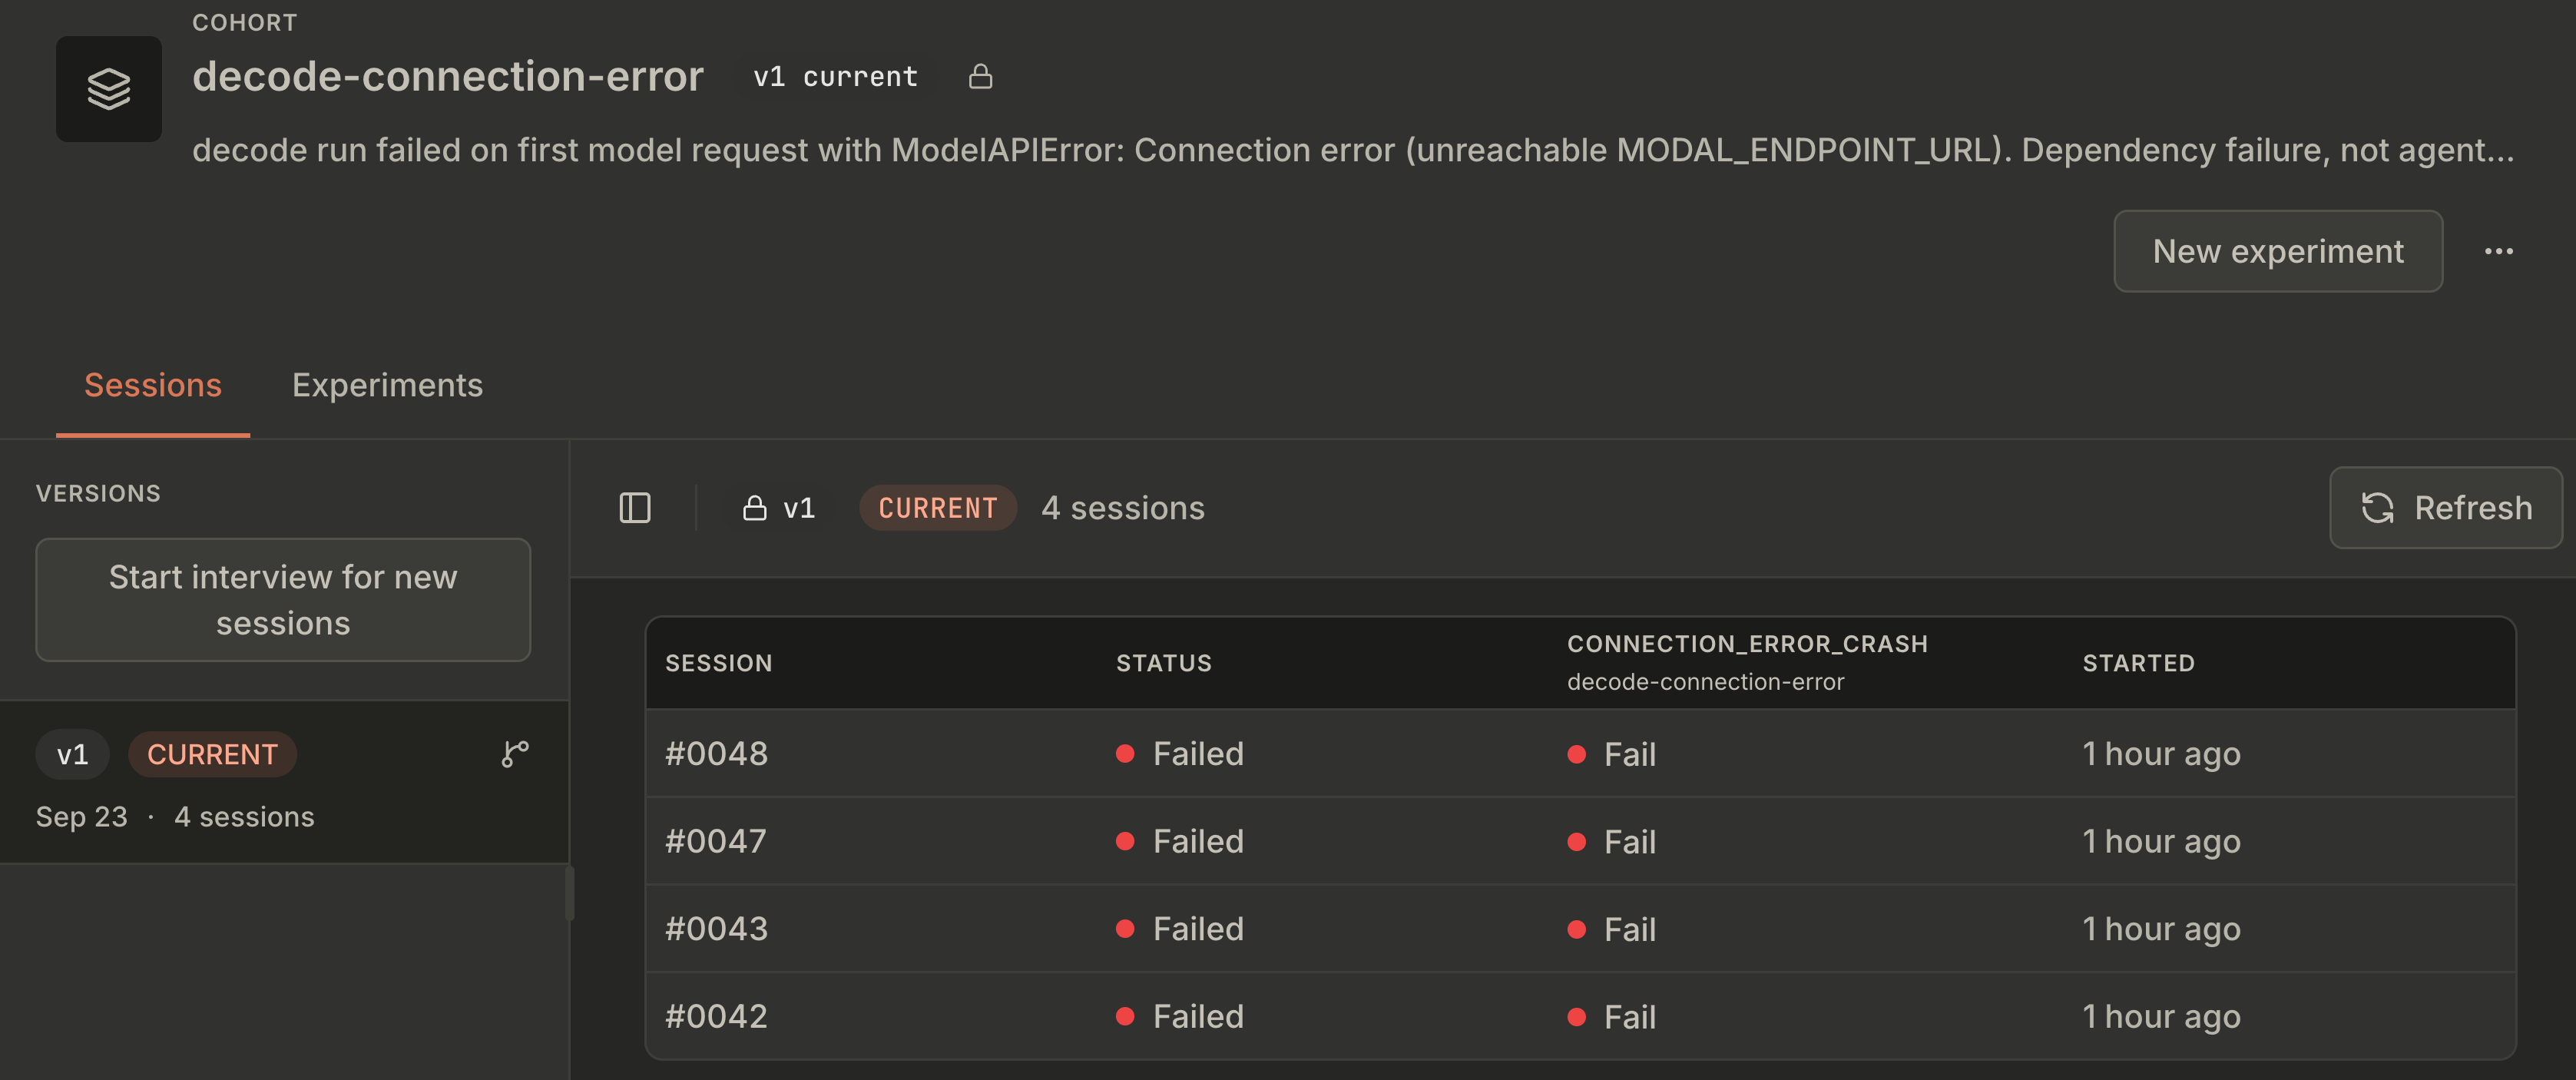Screen dimensions: 2576x1080
Task: Click the CONNECTION_ERROR_CRASH column header
Action: pyautogui.click(x=1747, y=644)
